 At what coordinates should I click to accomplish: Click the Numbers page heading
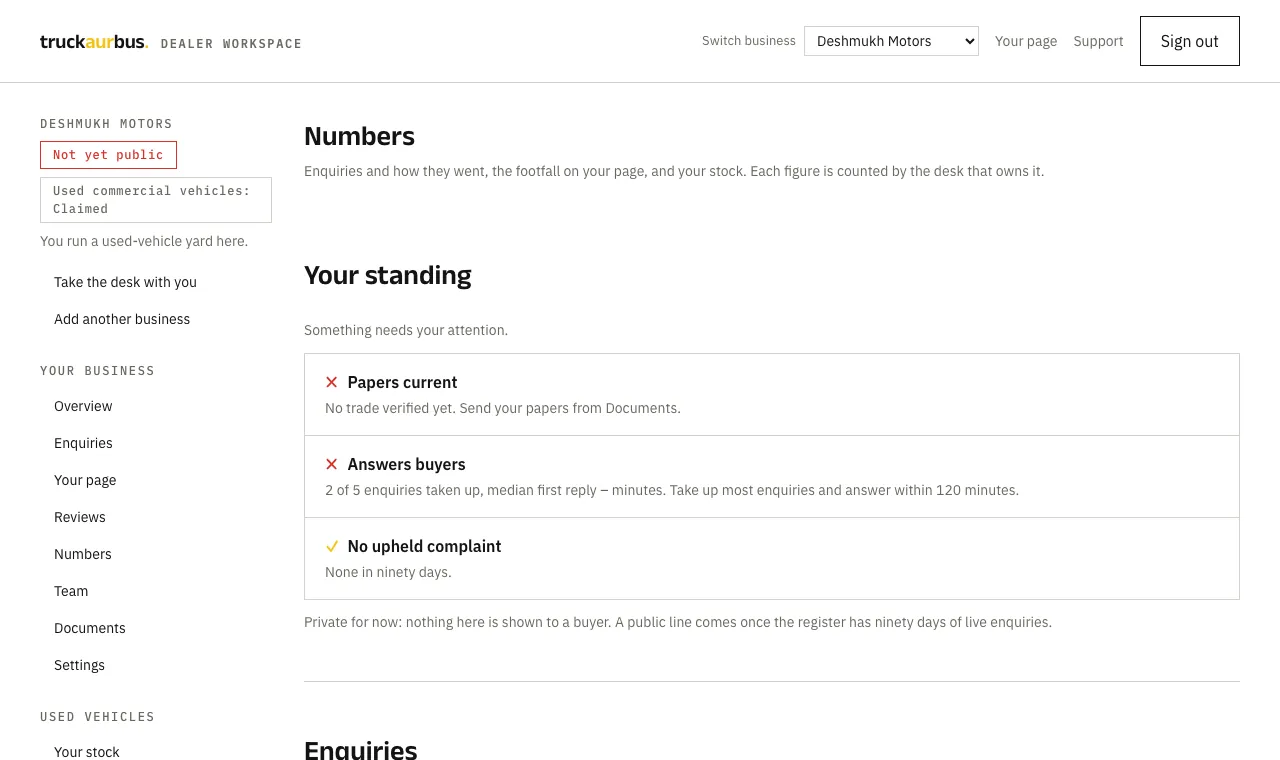[x=359, y=136]
